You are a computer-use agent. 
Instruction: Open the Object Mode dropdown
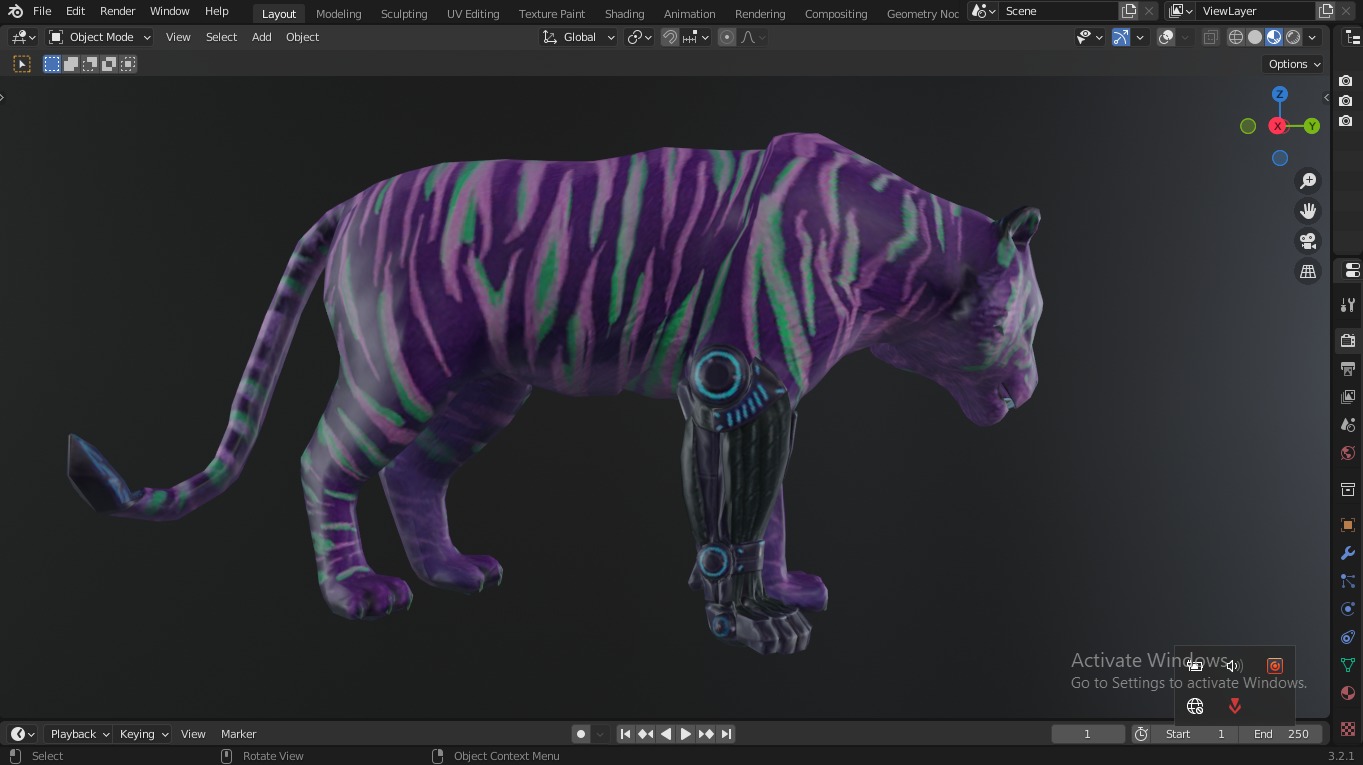click(100, 37)
